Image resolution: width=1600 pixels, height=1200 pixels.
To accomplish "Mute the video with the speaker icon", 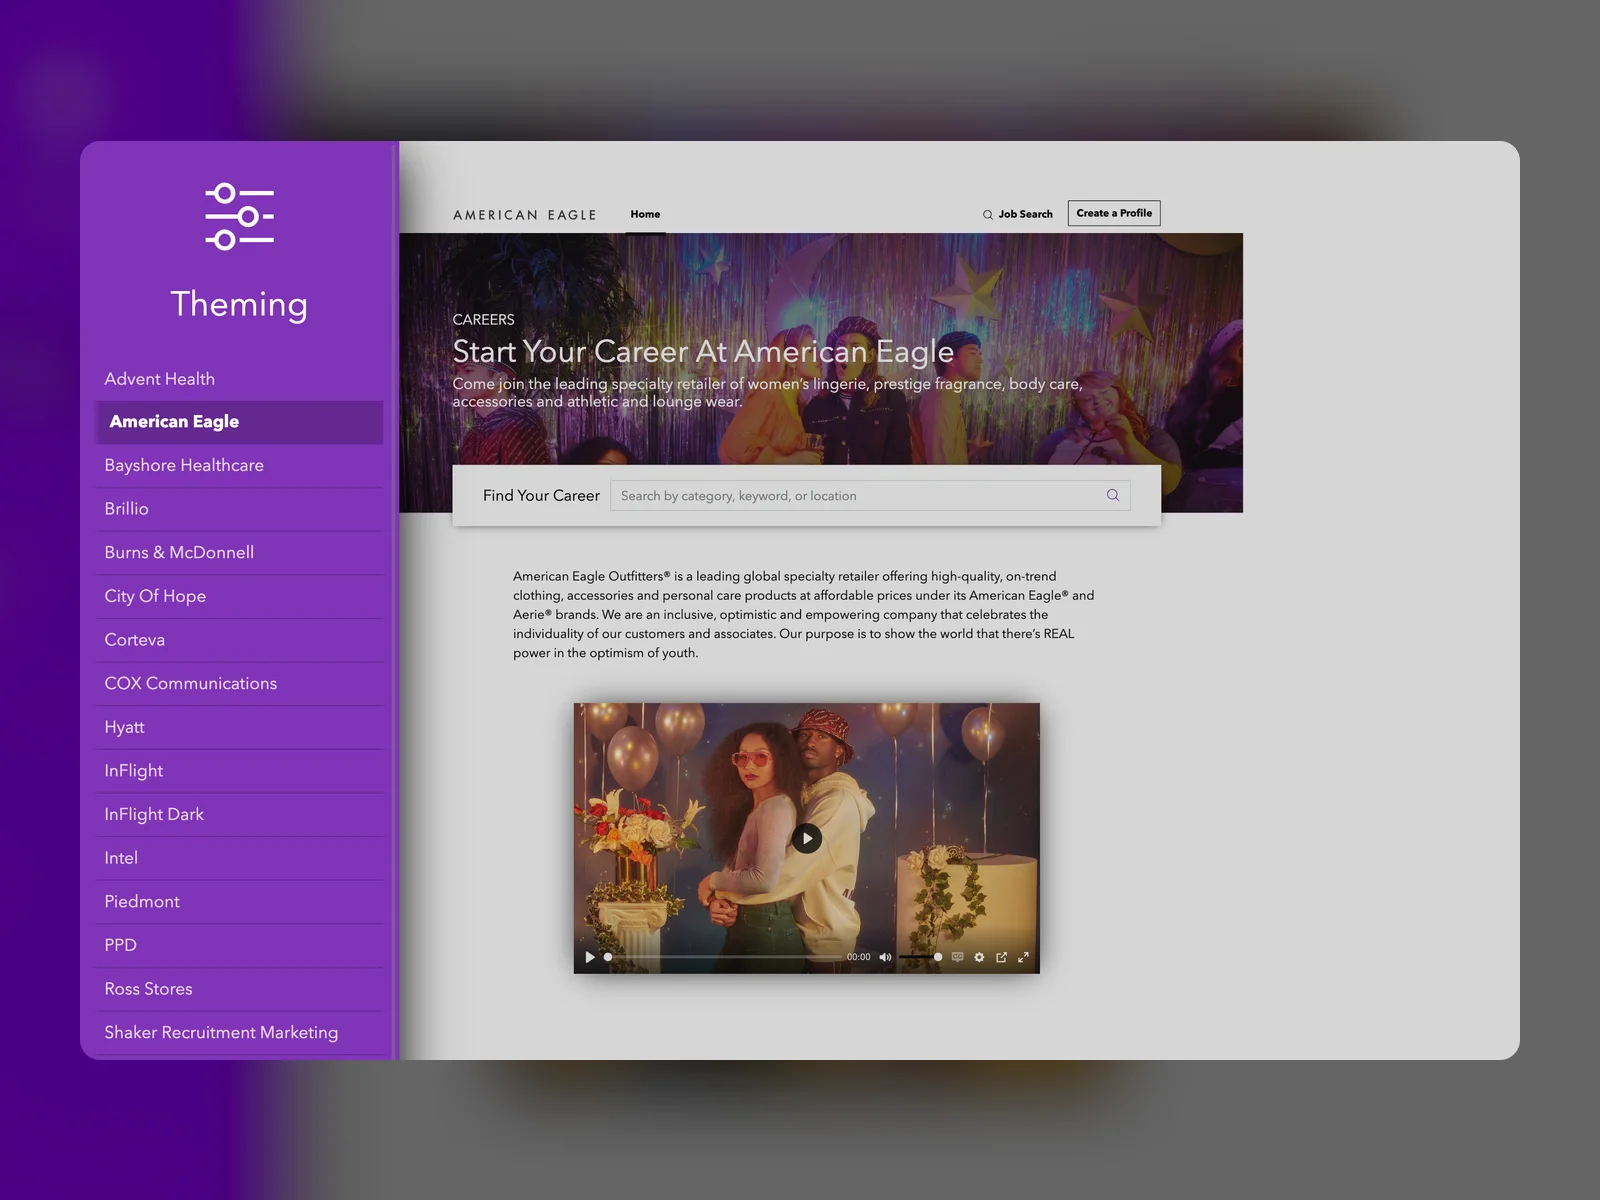I will pyautogui.click(x=885, y=957).
